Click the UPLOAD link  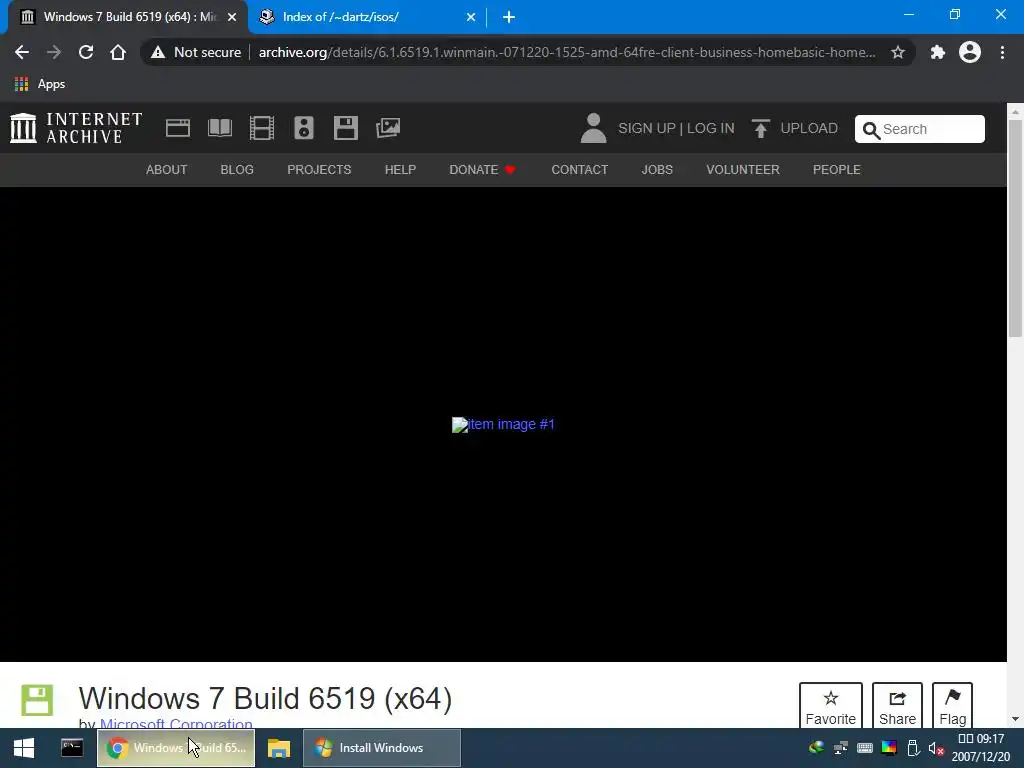point(809,129)
